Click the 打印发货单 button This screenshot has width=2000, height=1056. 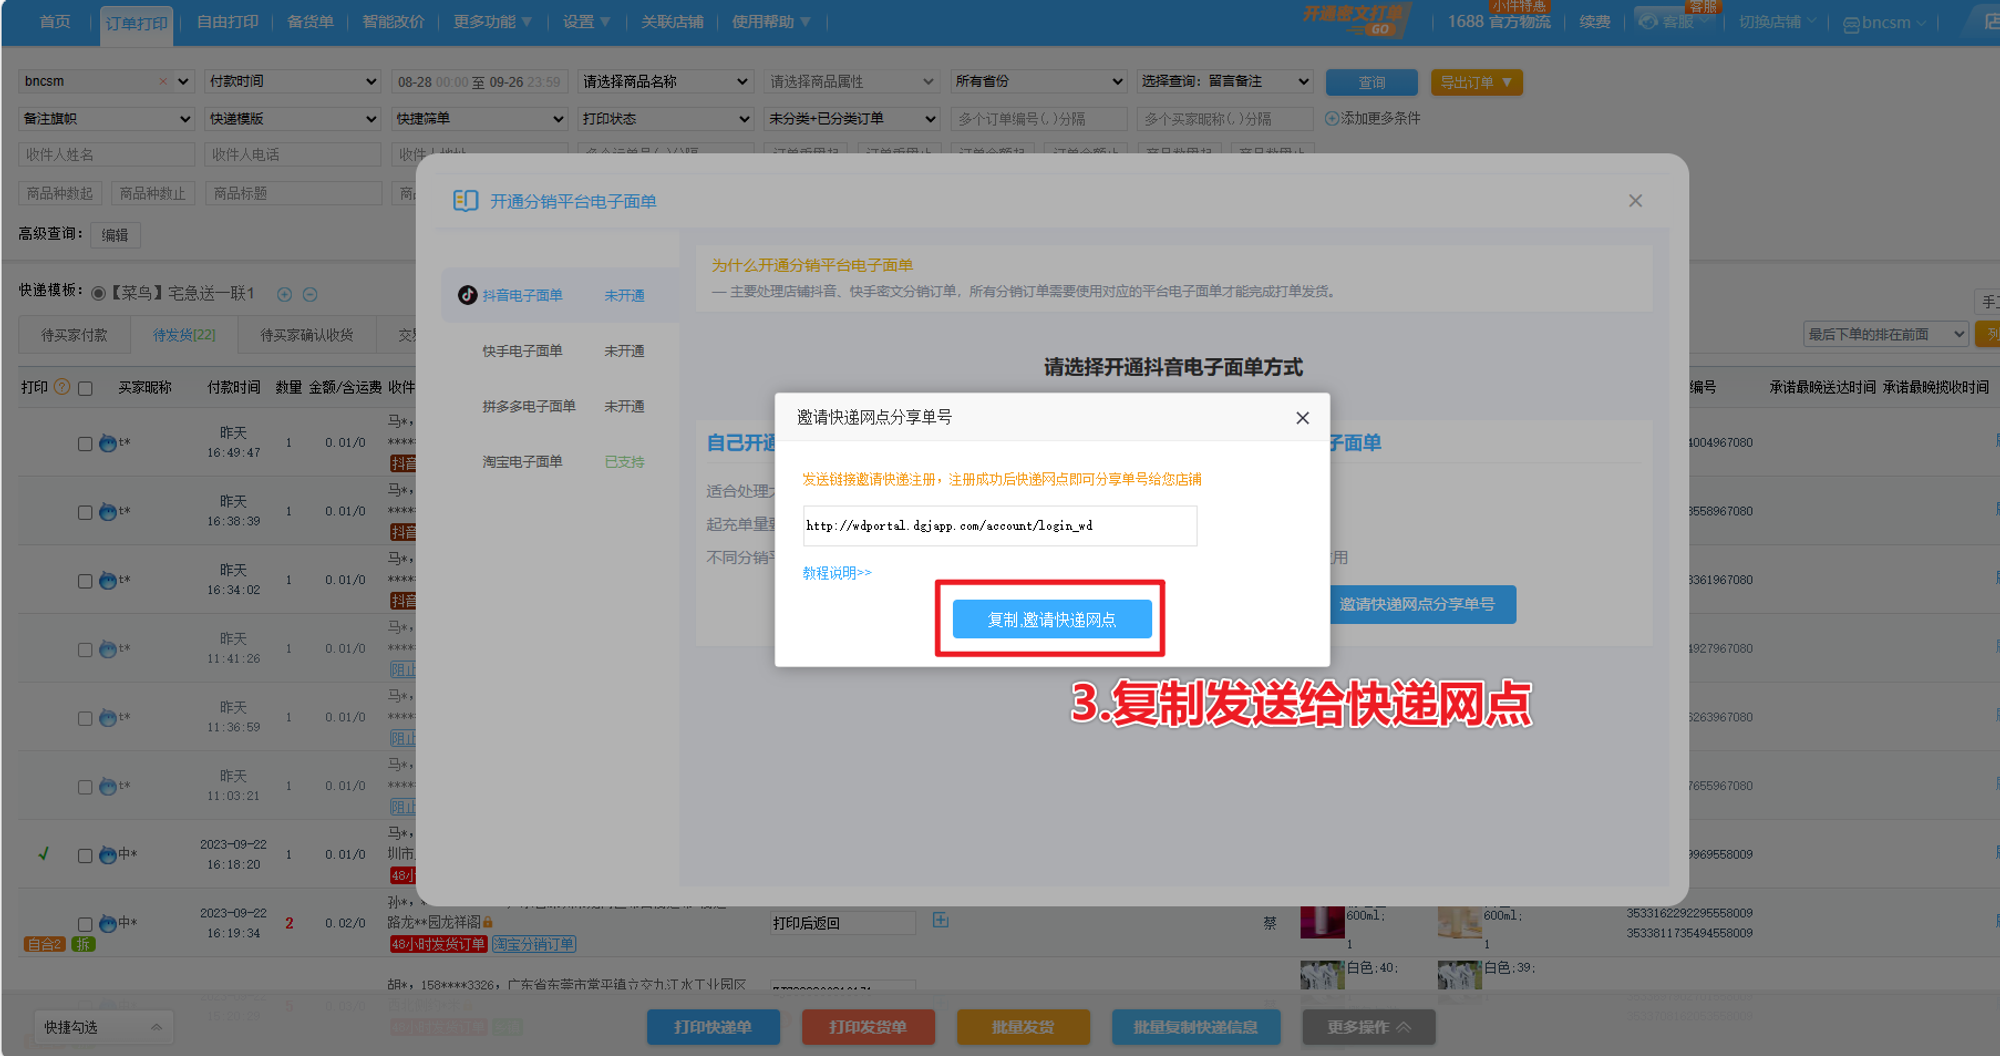tap(868, 1027)
